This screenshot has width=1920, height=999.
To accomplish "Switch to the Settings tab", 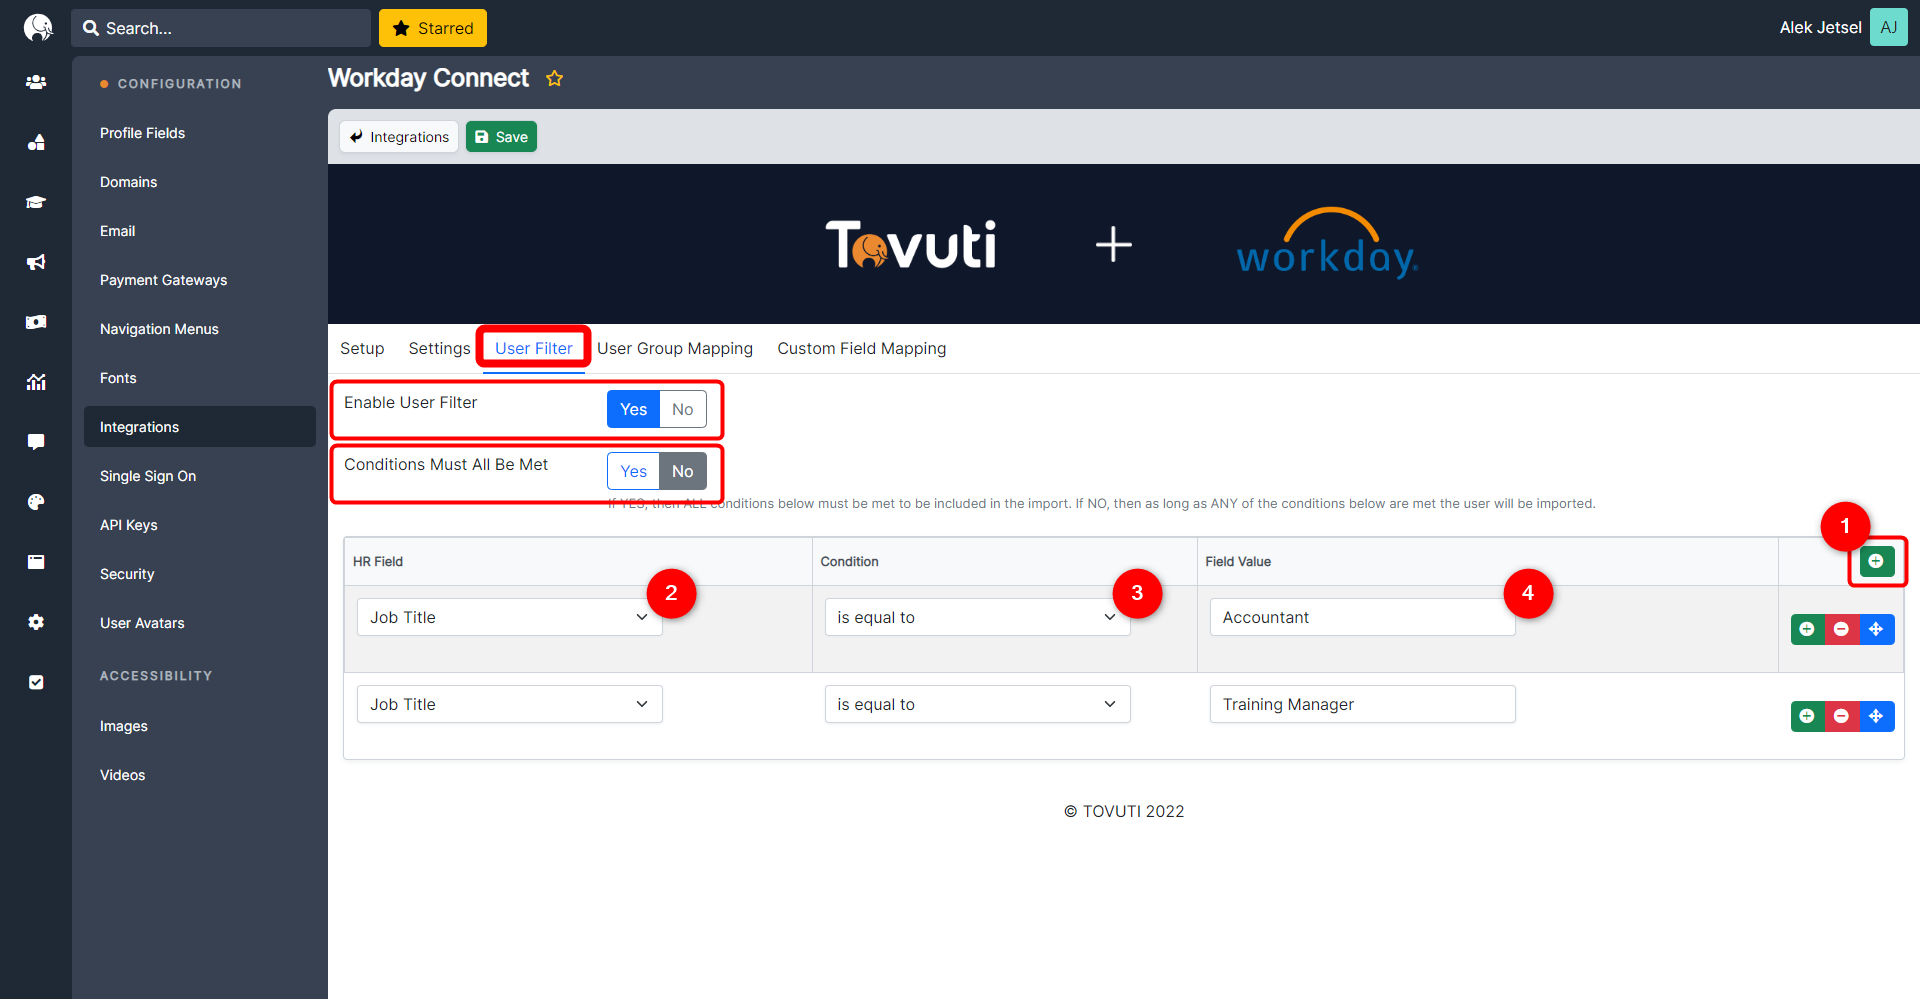I will (x=439, y=348).
